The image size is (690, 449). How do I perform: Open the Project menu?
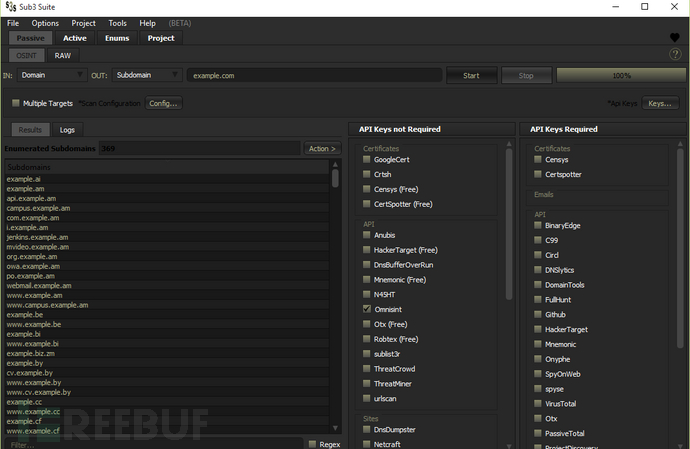click(x=83, y=23)
